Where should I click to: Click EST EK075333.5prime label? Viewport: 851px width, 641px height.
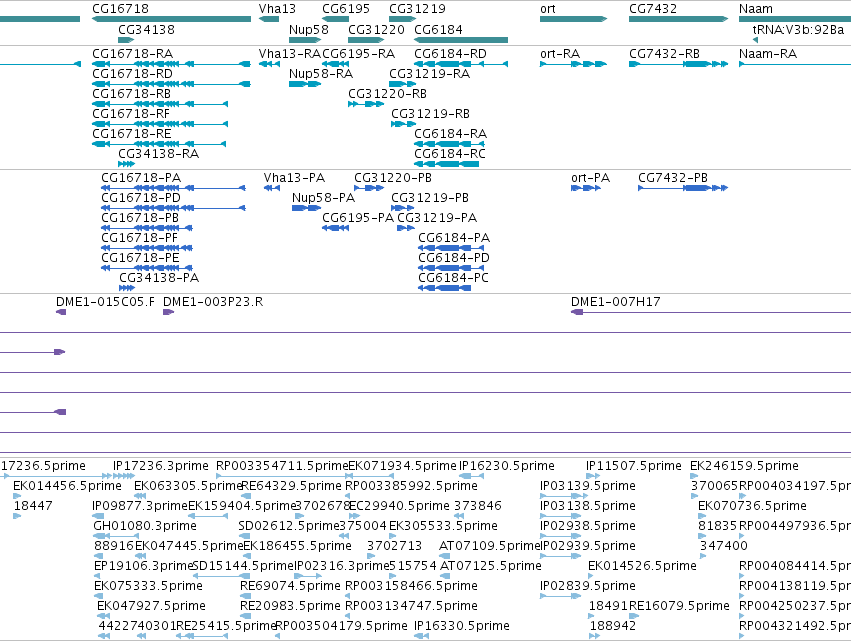click(x=148, y=586)
